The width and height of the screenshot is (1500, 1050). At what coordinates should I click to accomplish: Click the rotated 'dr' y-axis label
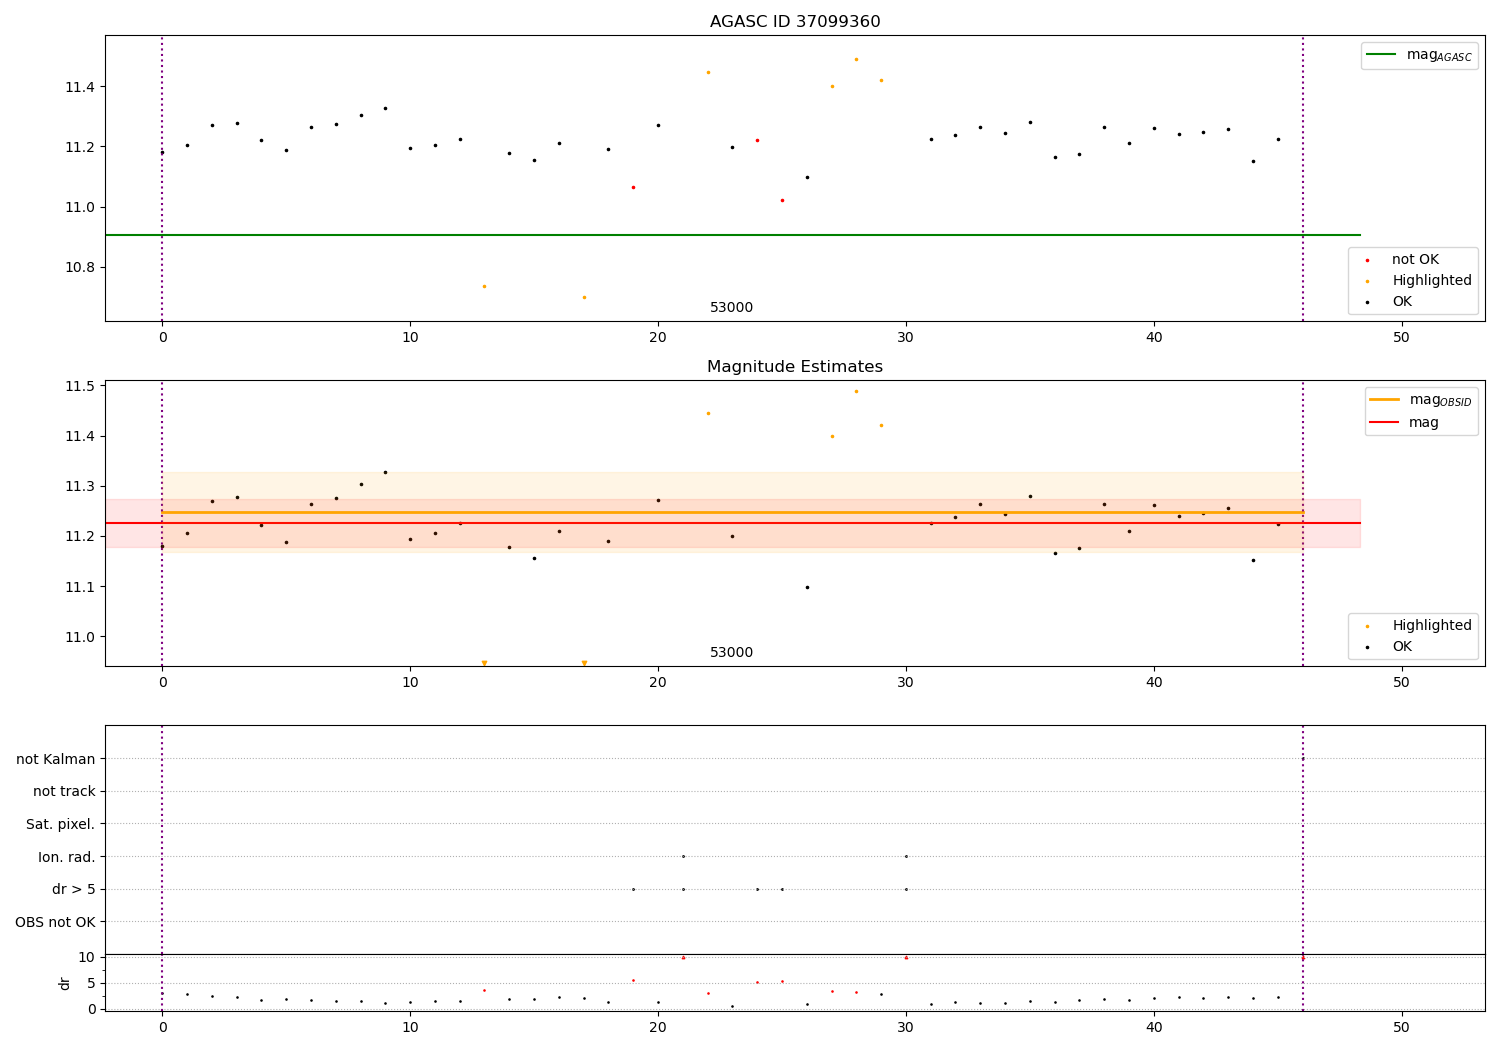coord(65,983)
